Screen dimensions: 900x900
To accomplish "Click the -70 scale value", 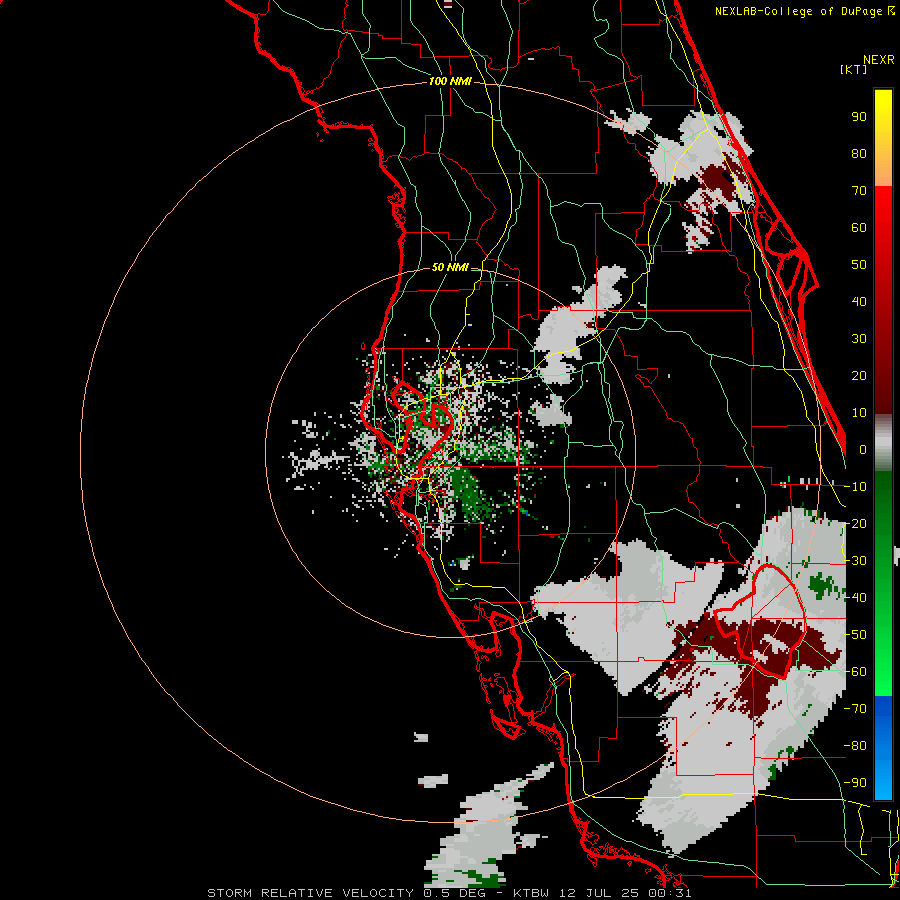I will [855, 709].
